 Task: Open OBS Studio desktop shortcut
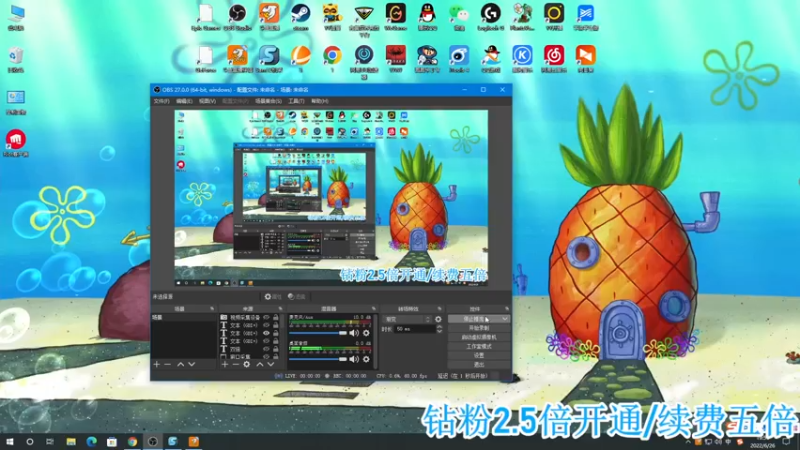(237, 17)
